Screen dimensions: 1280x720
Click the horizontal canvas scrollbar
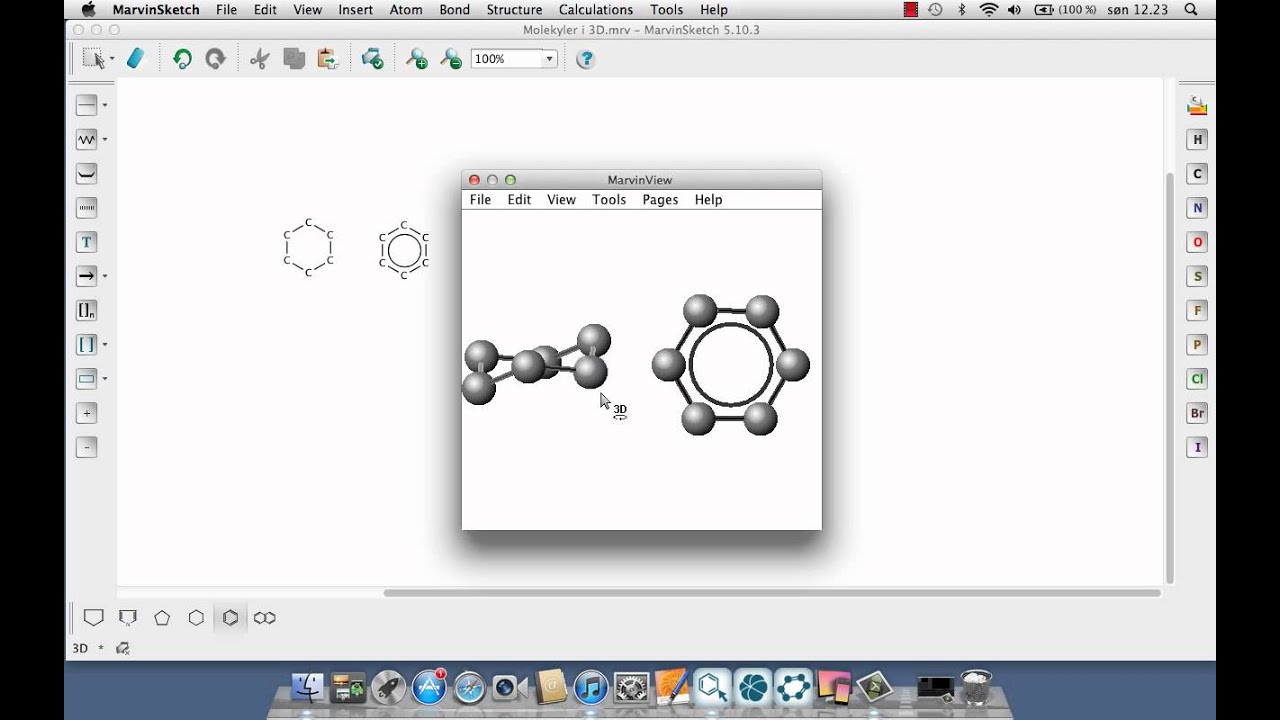click(x=772, y=593)
